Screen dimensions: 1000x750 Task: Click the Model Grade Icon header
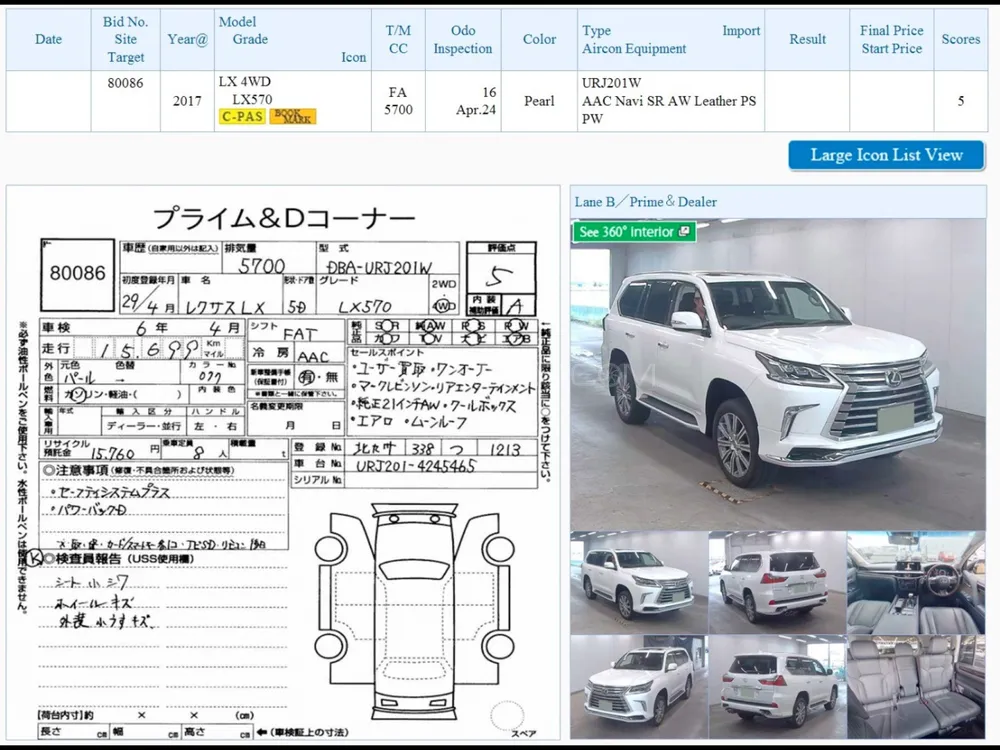(293, 40)
